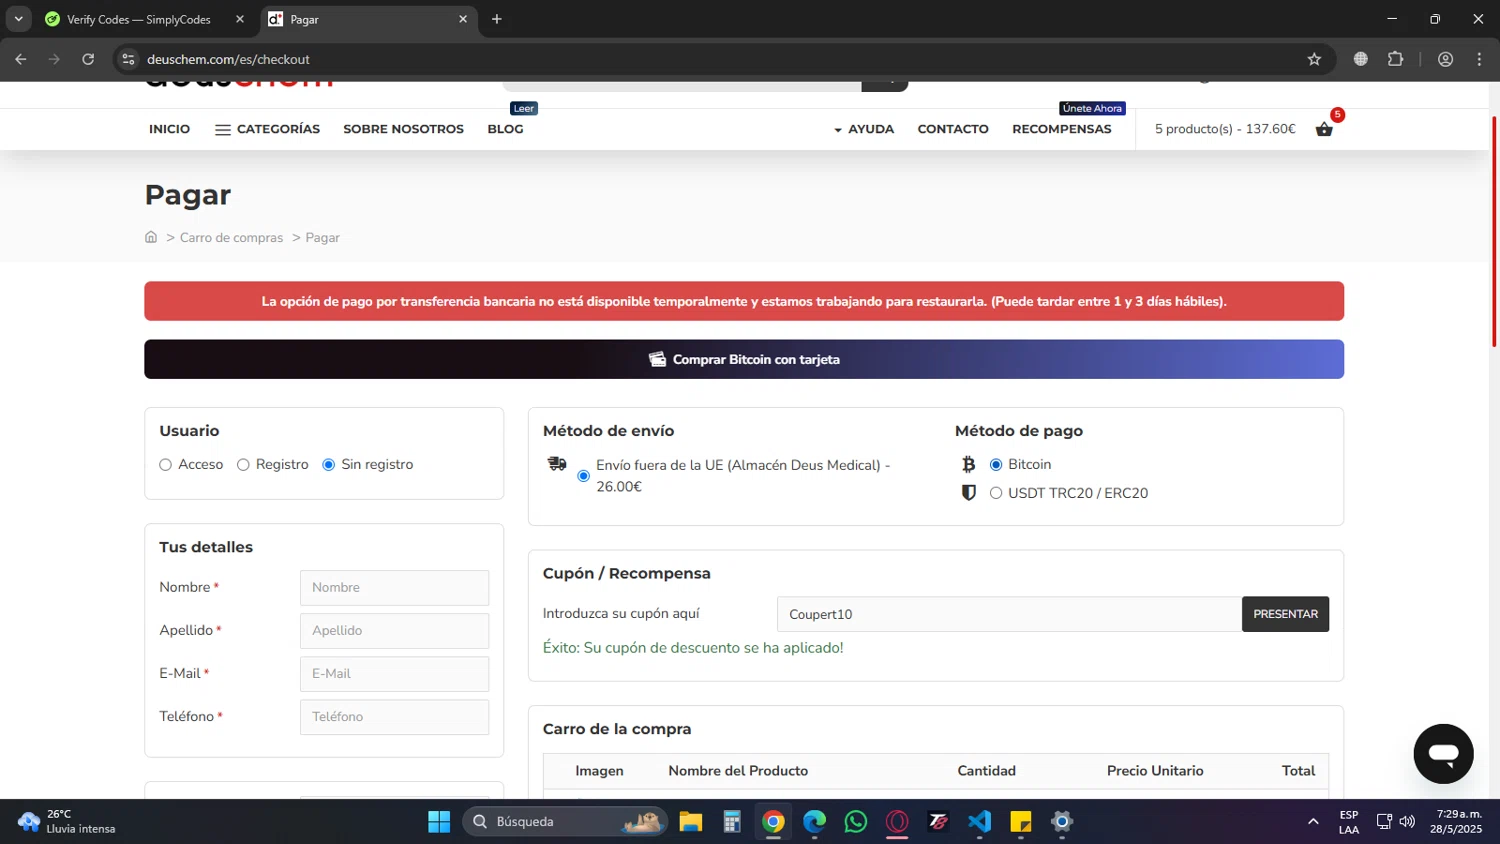Open the live chat bubble
Image resolution: width=1500 pixels, height=844 pixels.
click(x=1443, y=754)
